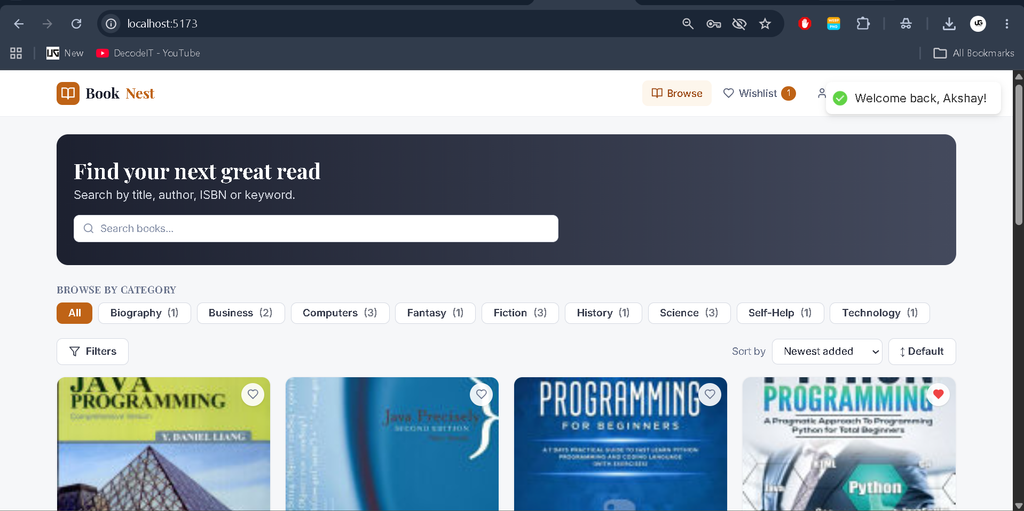This screenshot has height=511, width=1024.
Task: Go back using the browser back arrow
Action: pos(19,24)
